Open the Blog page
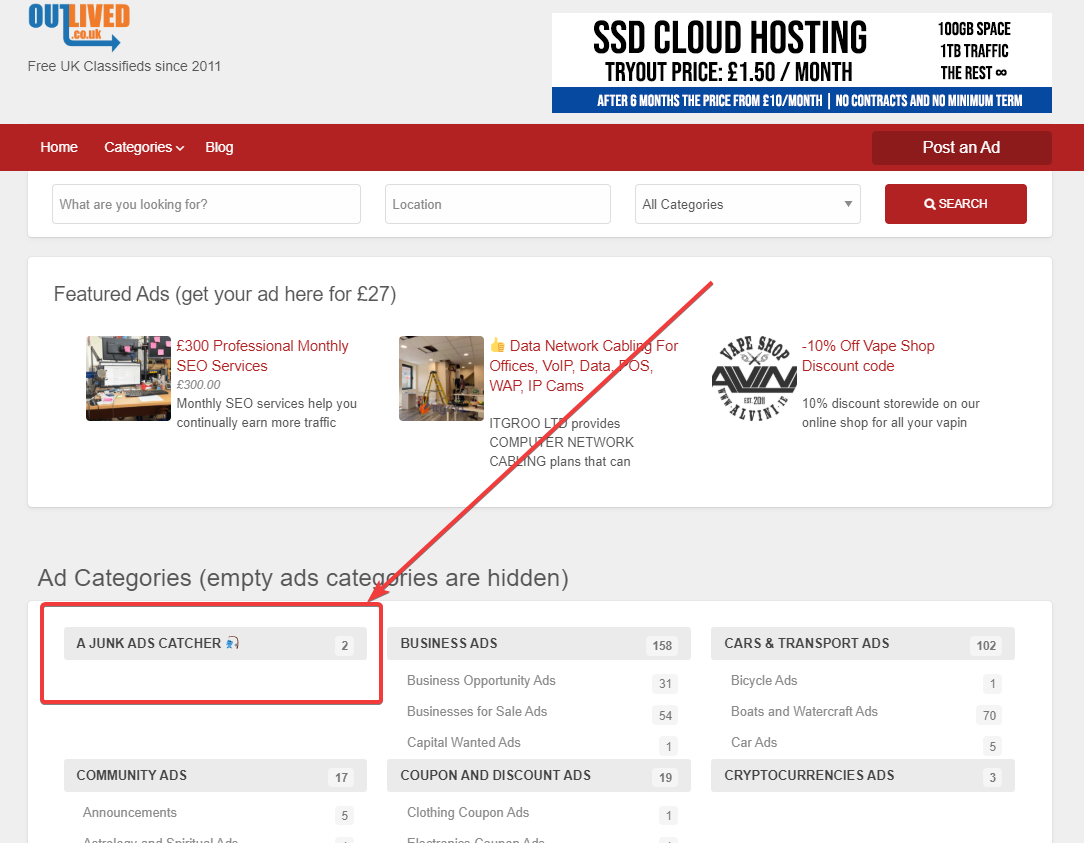Screen dimensions: 1084x843 [219, 147]
